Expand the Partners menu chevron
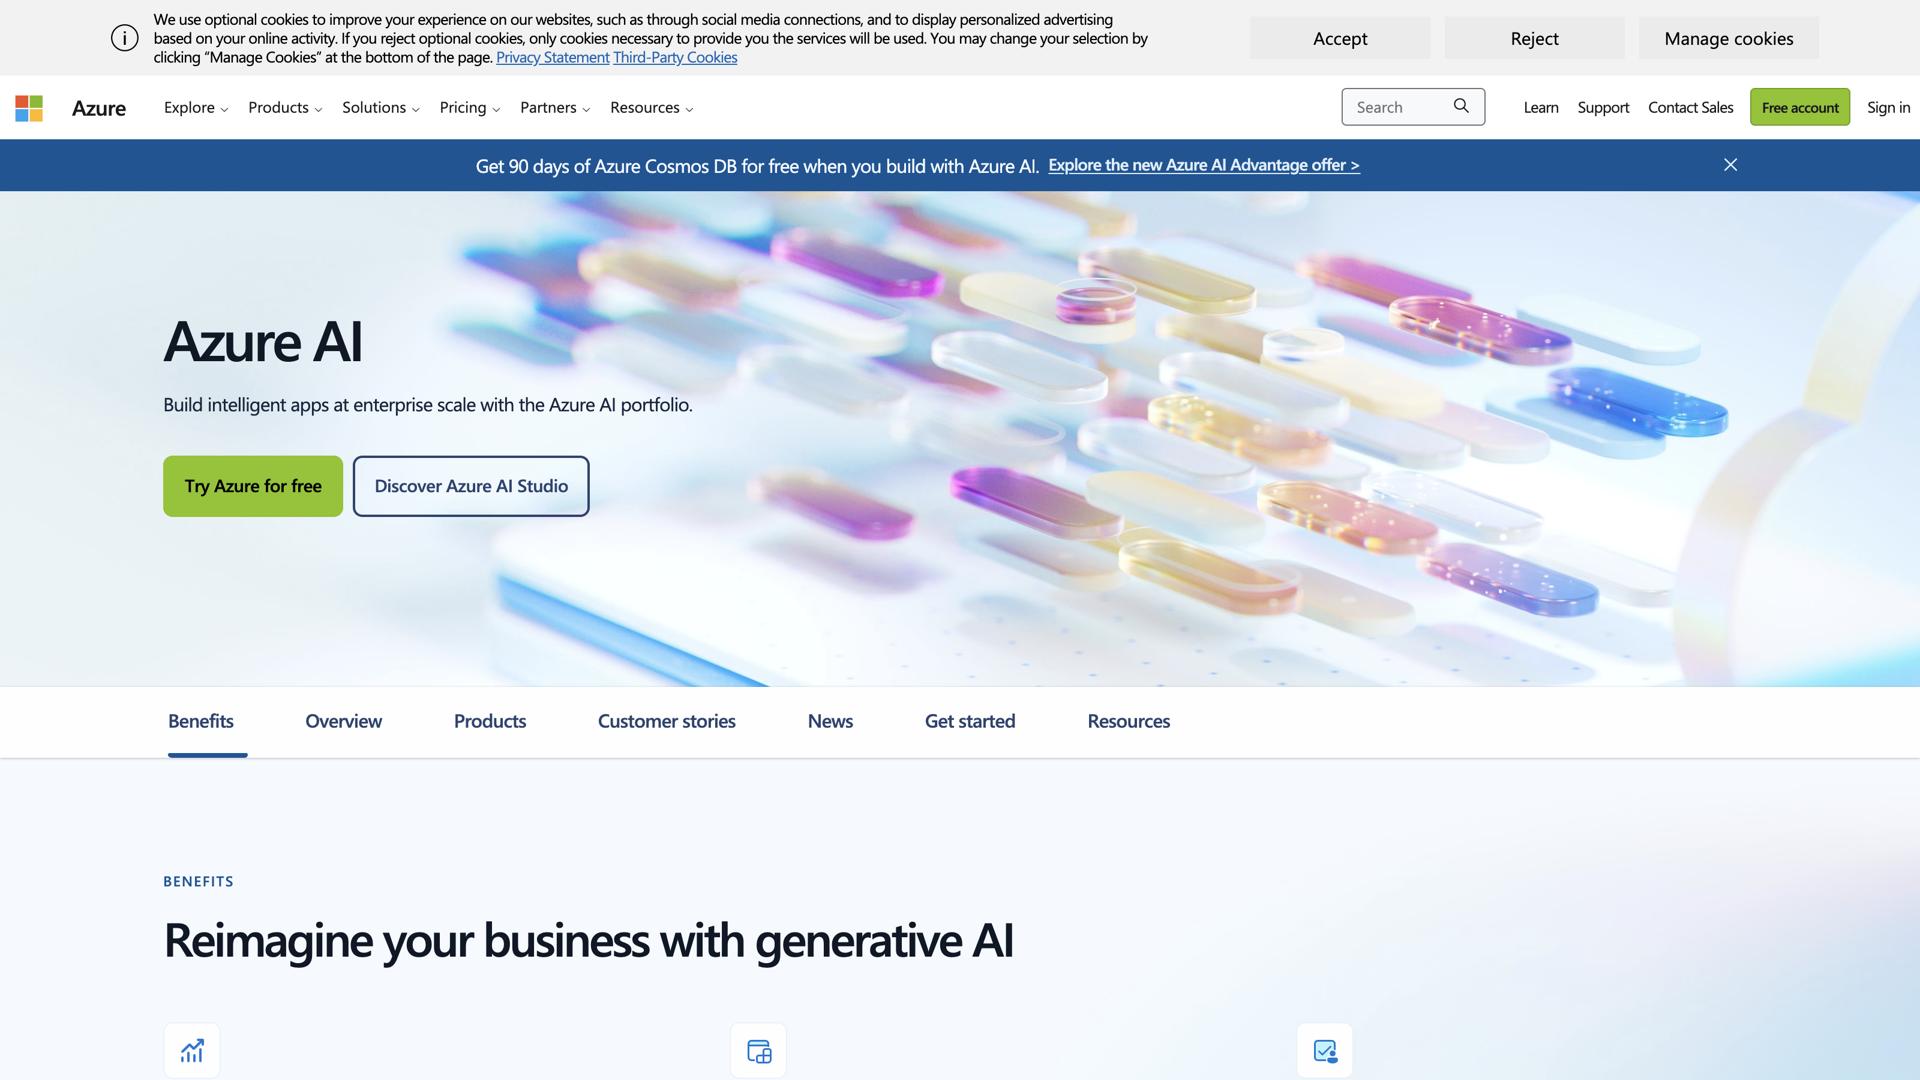The width and height of the screenshot is (1920, 1080). (x=586, y=108)
